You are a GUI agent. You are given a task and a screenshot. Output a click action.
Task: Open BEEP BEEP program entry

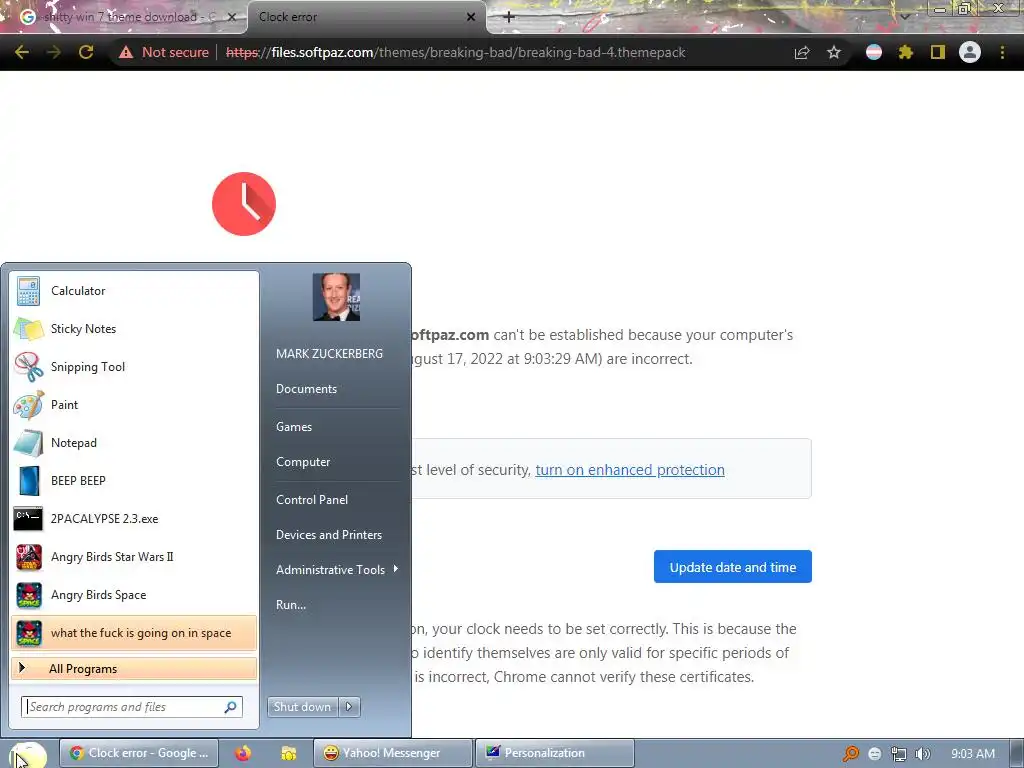134,481
